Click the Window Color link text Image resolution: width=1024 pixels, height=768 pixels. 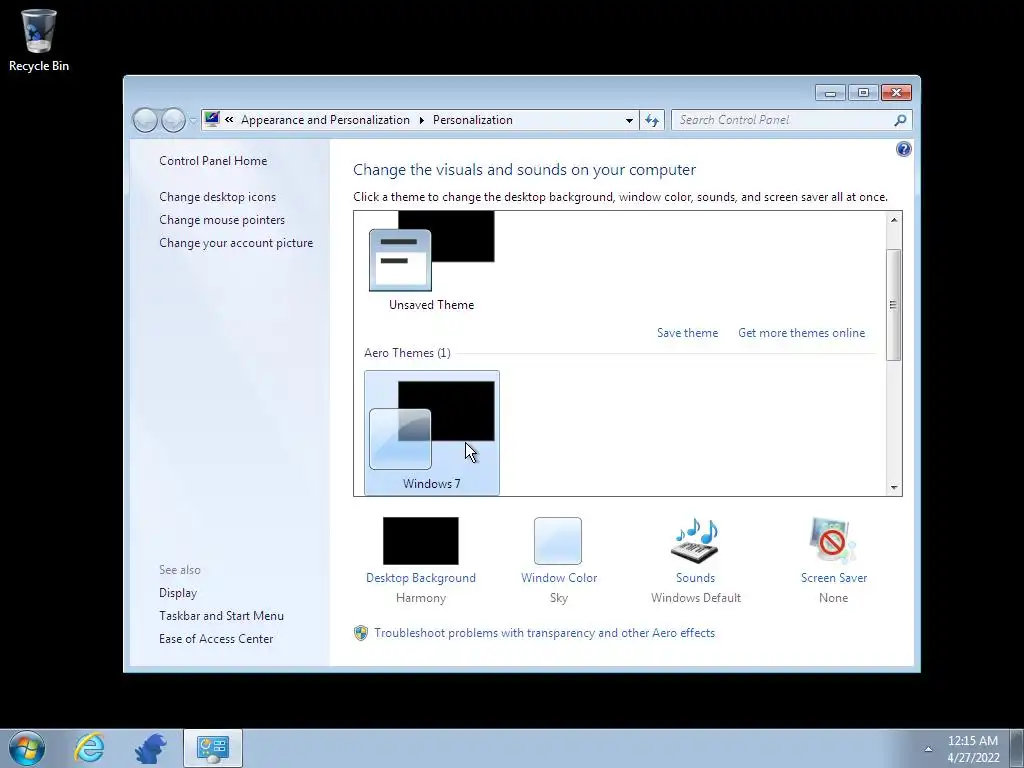tap(559, 578)
